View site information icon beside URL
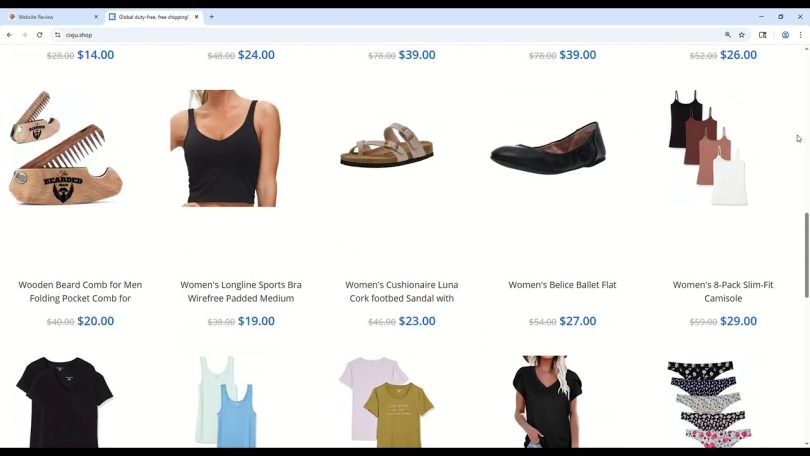810x456 pixels. pyautogui.click(x=57, y=35)
